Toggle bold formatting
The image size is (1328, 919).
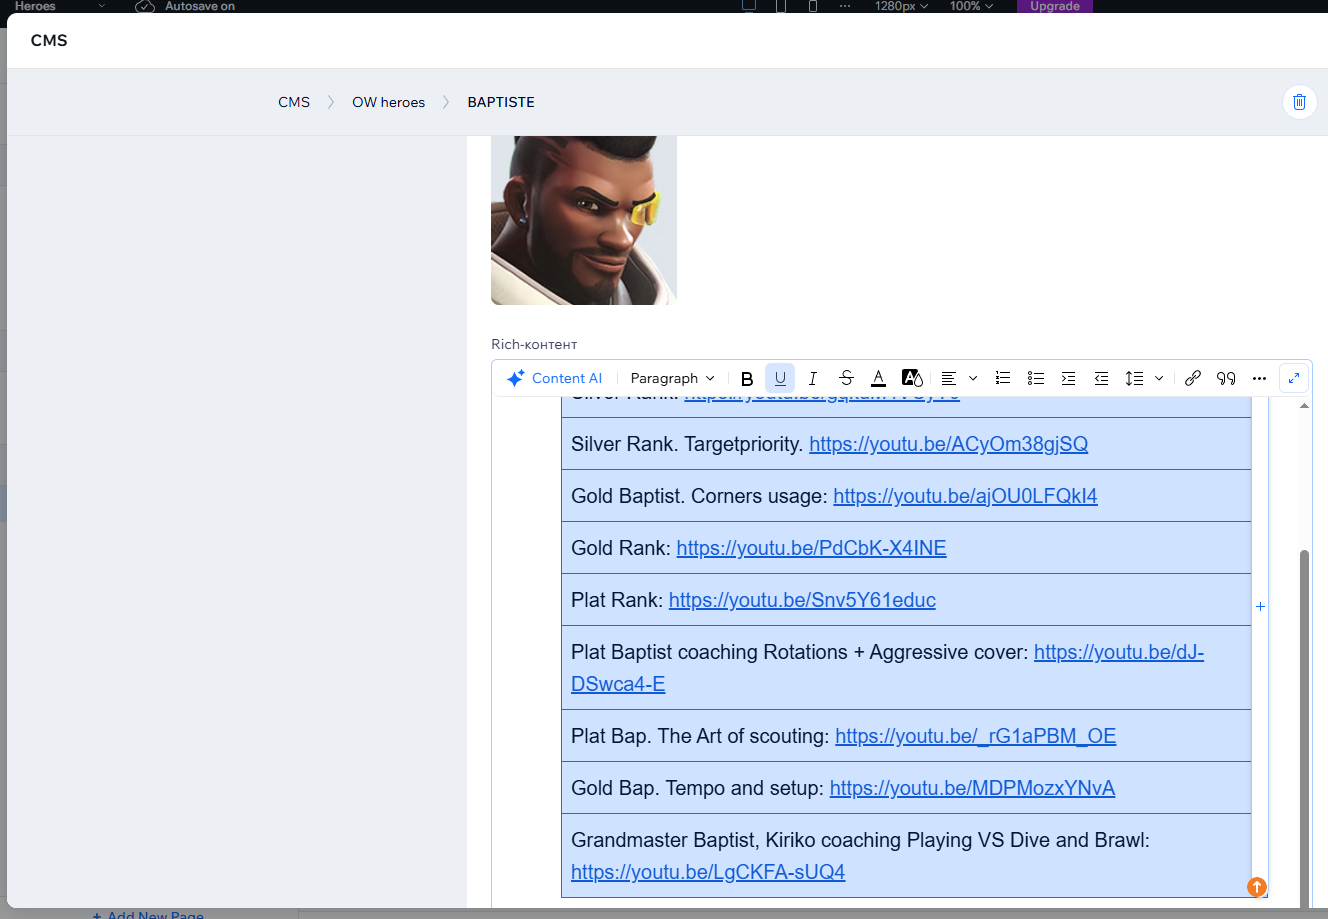pyautogui.click(x=747, y=378)
